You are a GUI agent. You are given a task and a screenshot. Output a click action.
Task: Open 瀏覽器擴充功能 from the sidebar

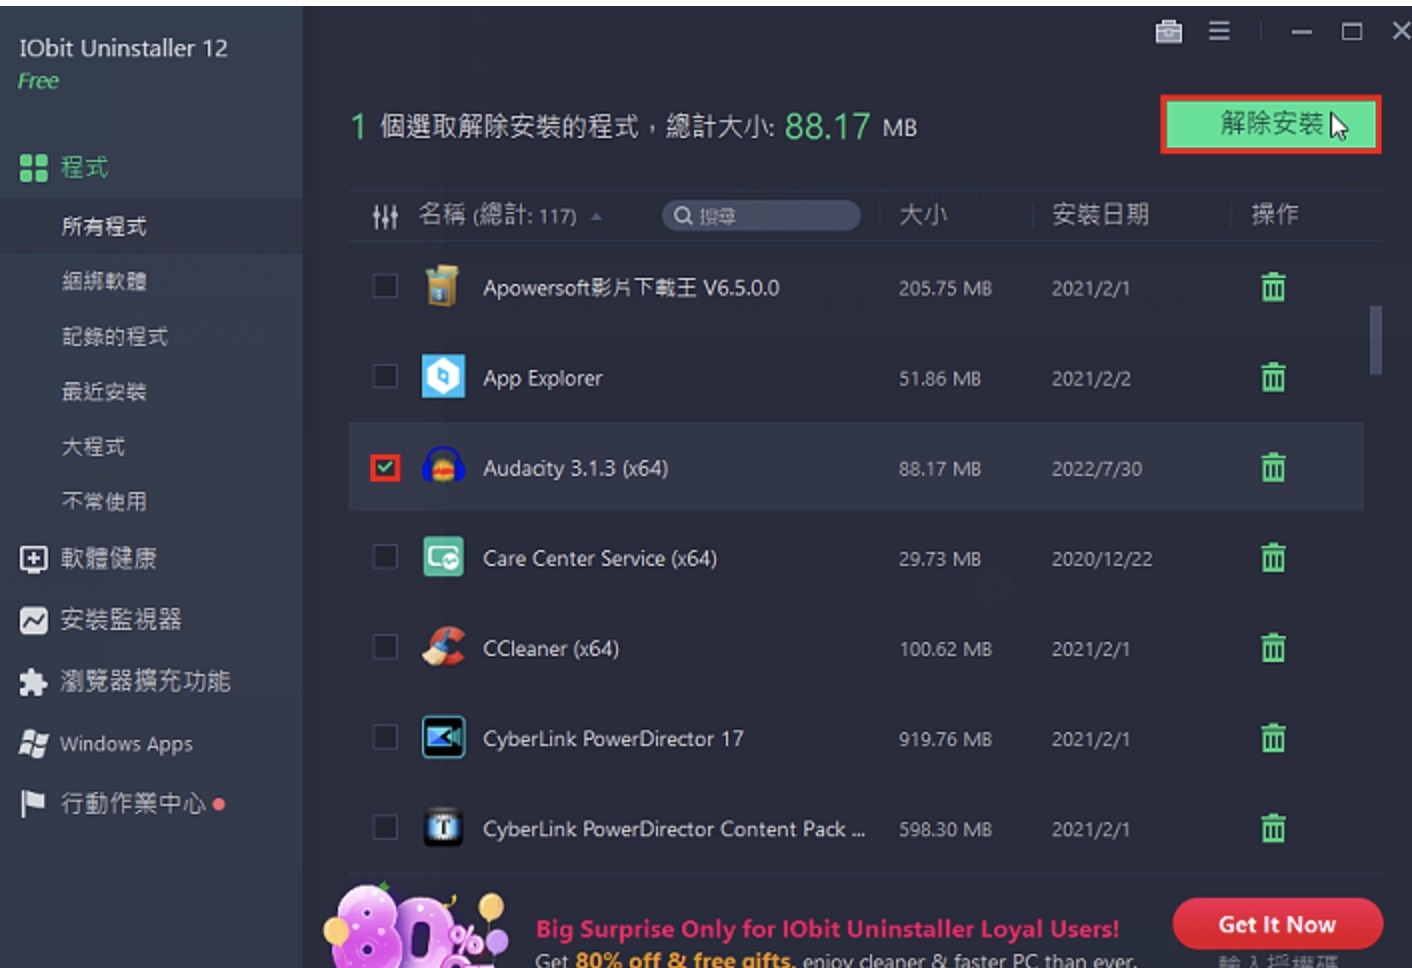(125, 682)
